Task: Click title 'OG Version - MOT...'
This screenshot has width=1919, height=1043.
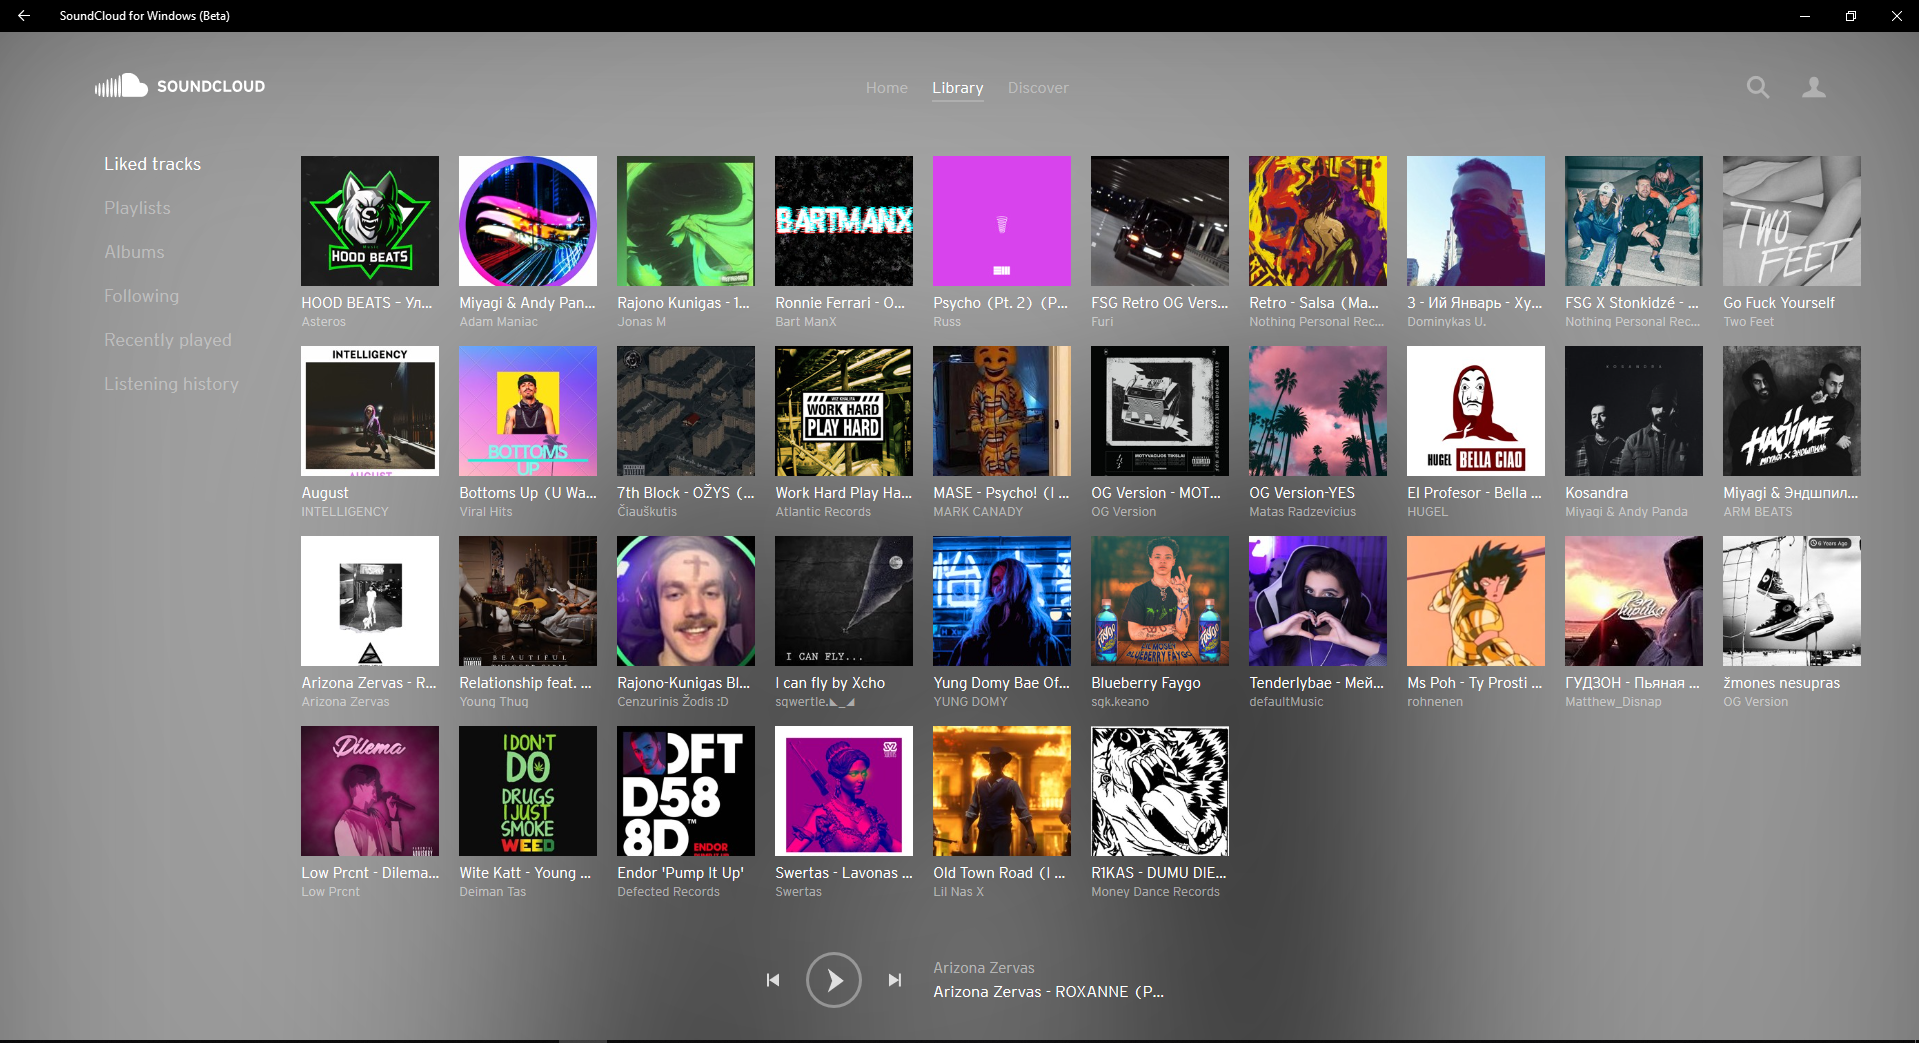Action: pyautogui.click(x=1156, y=493)
